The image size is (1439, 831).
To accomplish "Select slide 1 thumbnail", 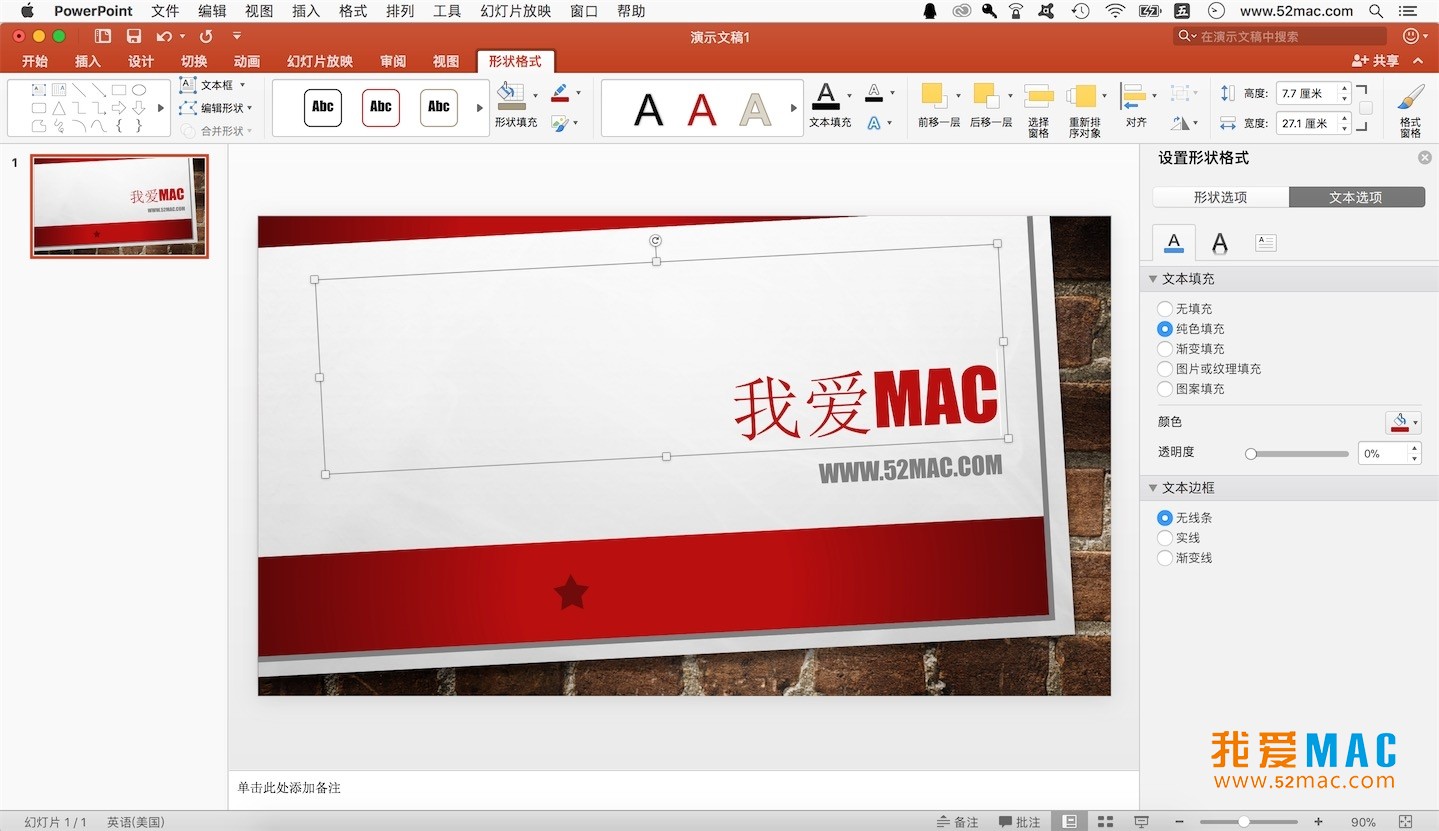I will tap(120, 206).
